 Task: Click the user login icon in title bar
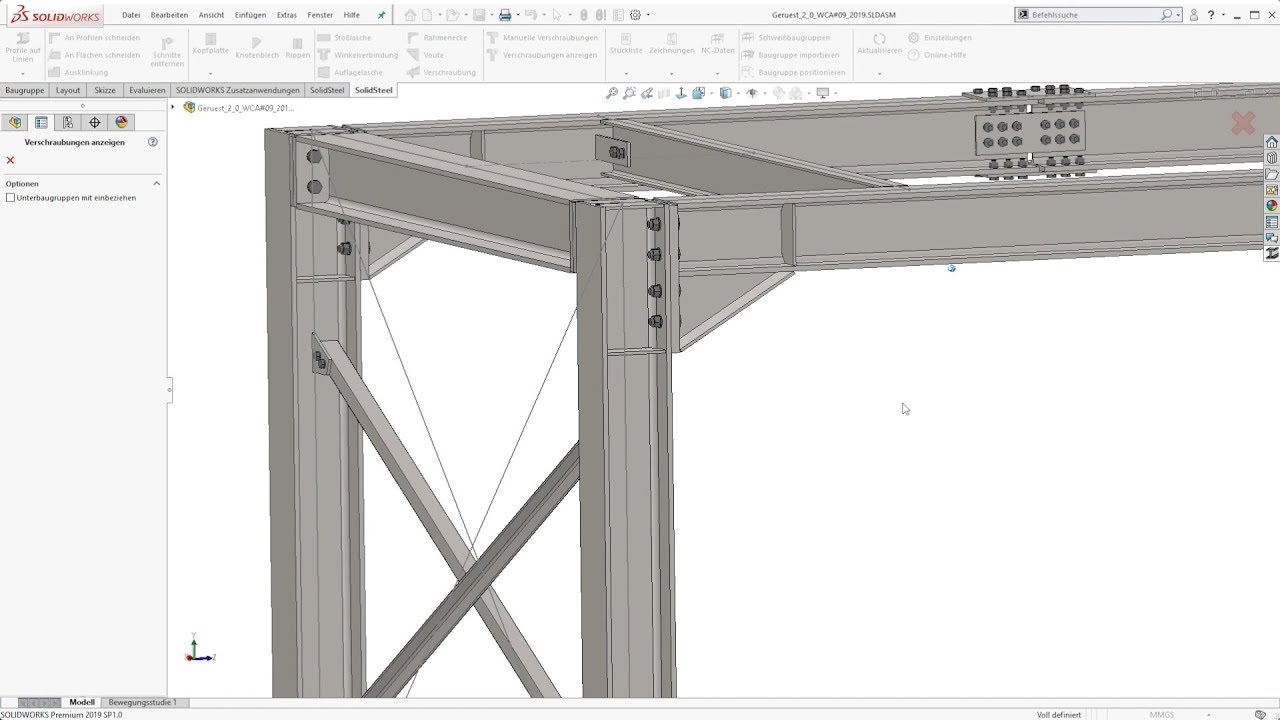pyautogui.click(x=1194, y=15)
